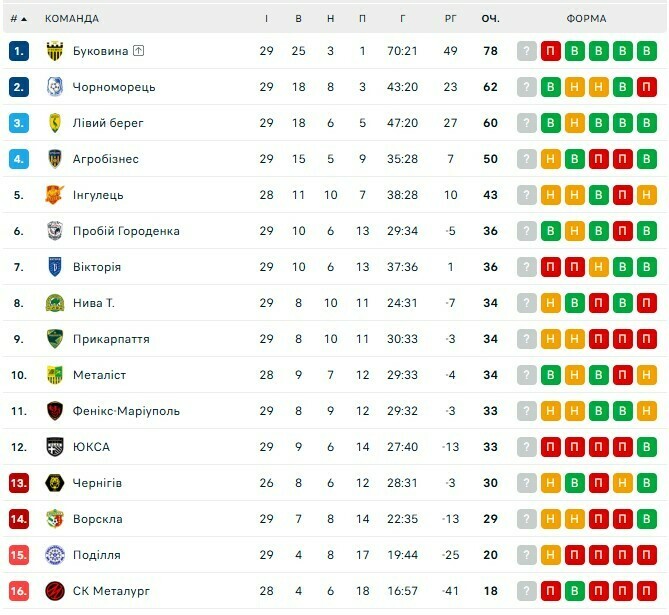The height and width of the screenshot is (615, 669).
Task: Open the Лівий берег team link
Action: click(x=108, y=123)
